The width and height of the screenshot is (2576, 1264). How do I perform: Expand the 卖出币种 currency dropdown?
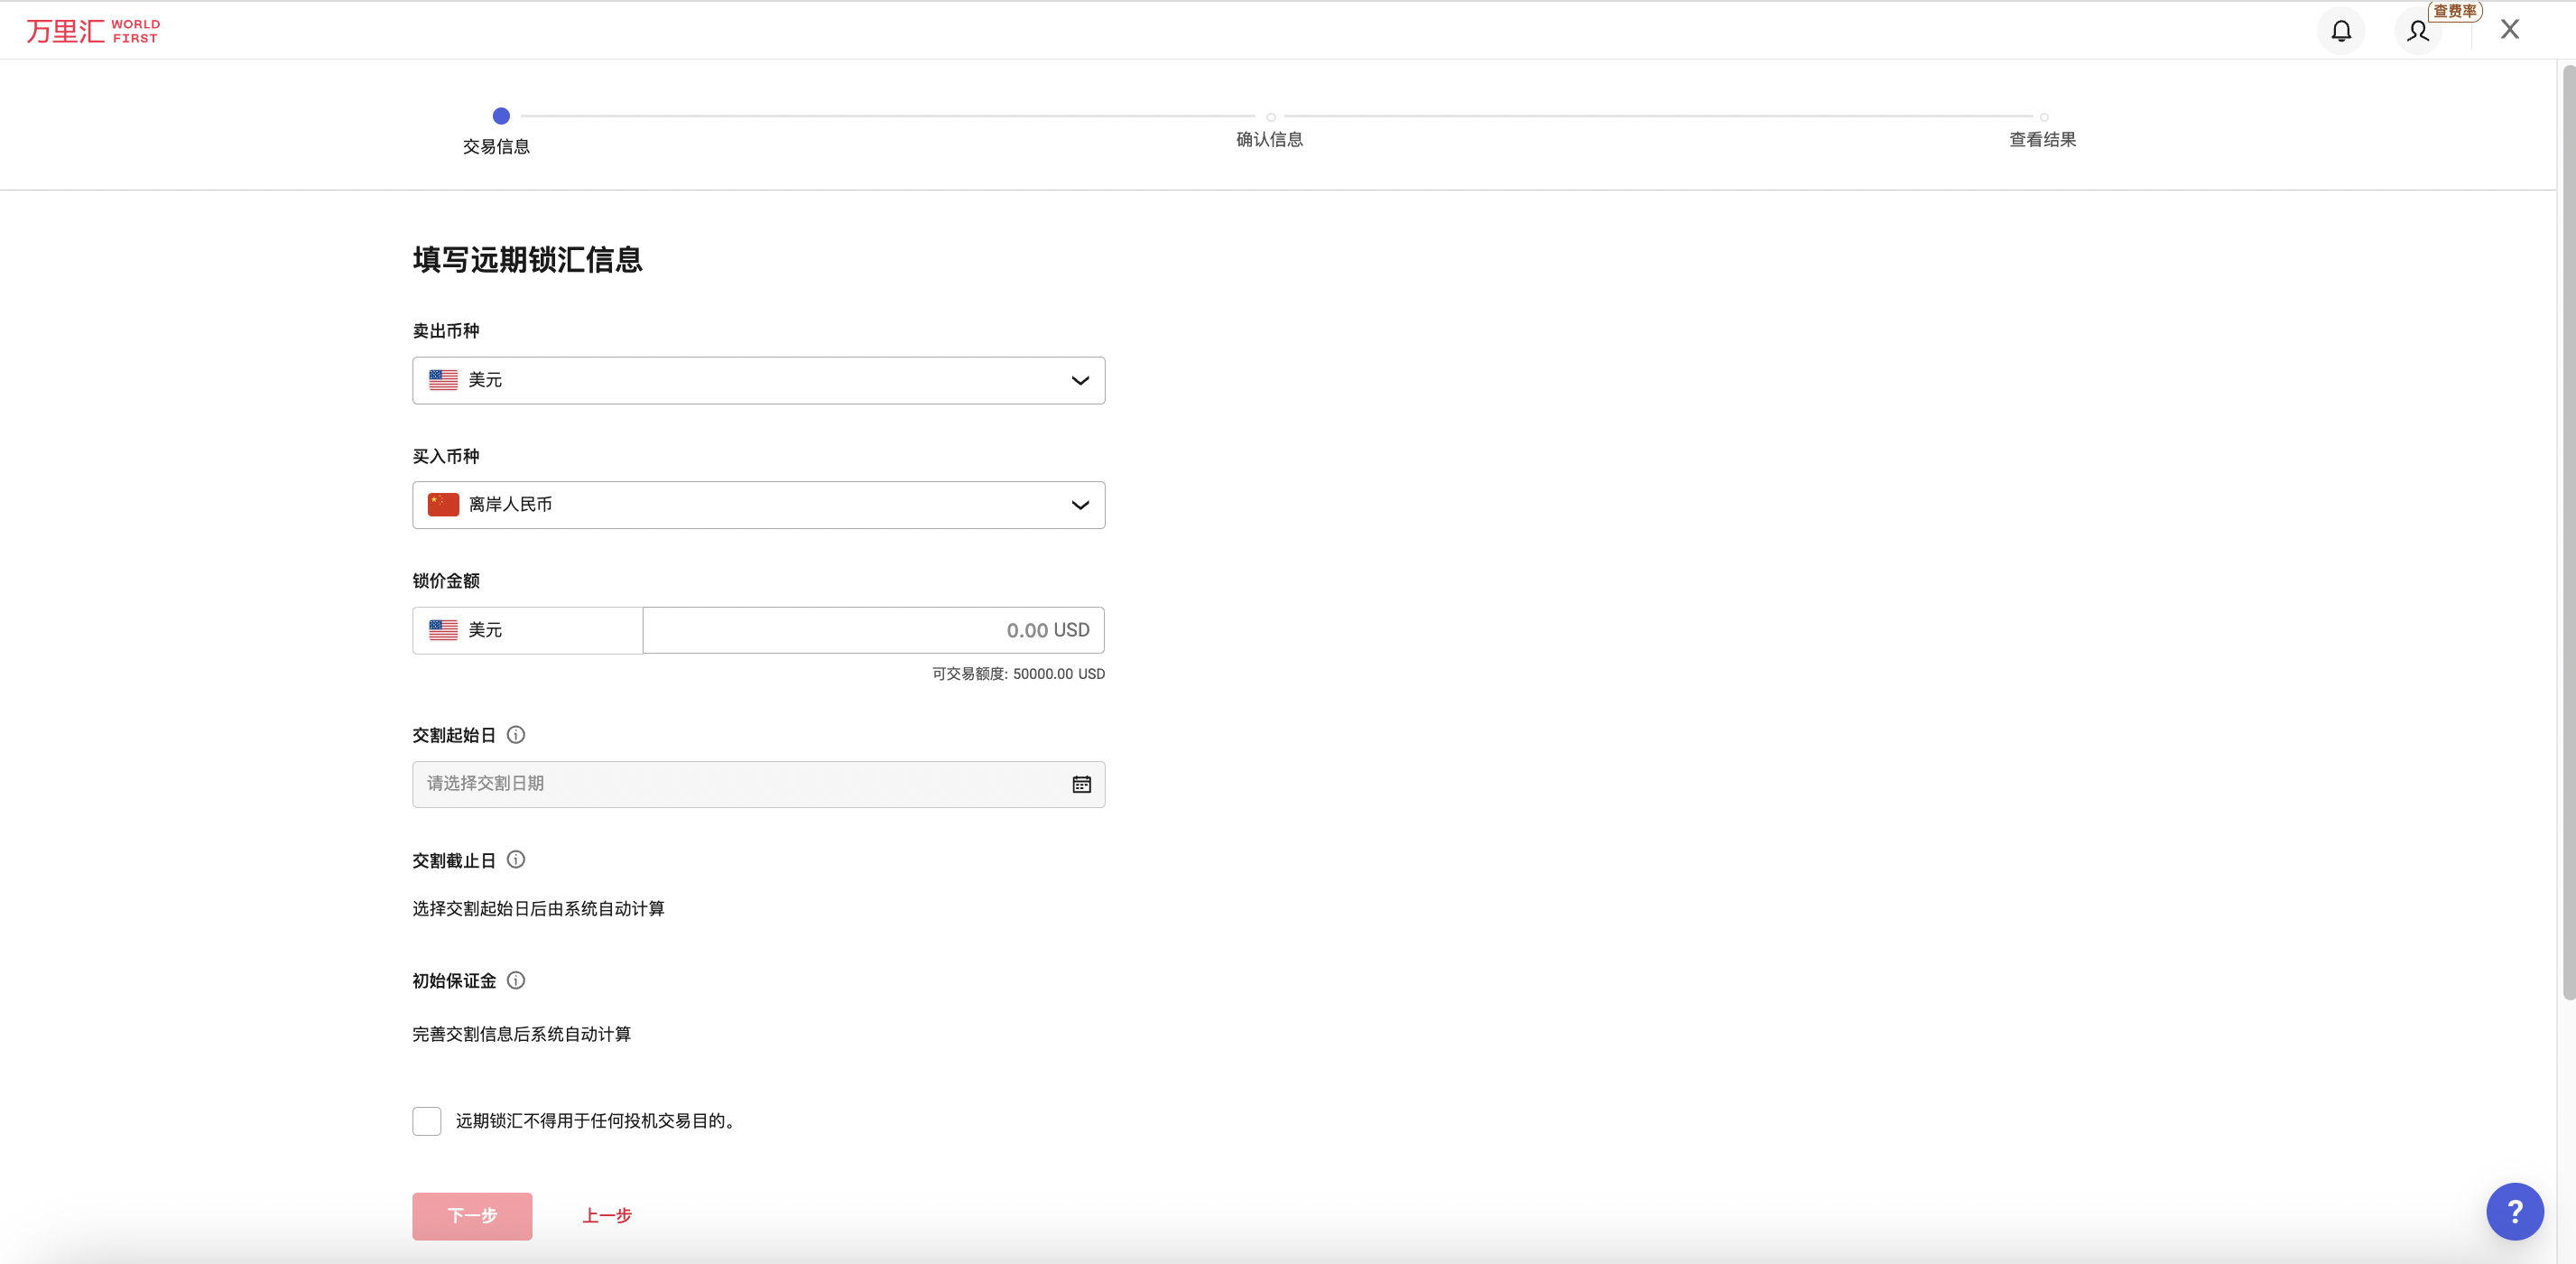pyautogui.click(x=758, y=380)
